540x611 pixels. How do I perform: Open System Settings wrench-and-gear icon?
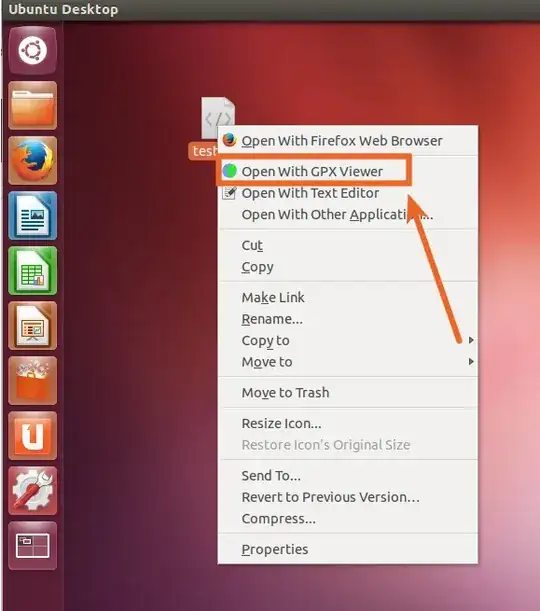click(33, 490)
